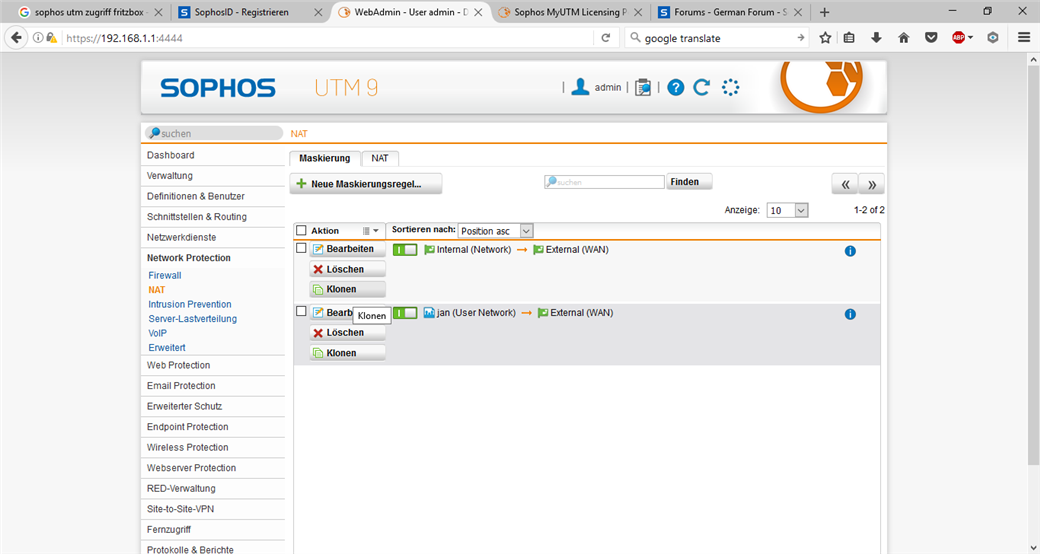Click the browser back arrow
1040x554 pixels.
tap(16, 38)
